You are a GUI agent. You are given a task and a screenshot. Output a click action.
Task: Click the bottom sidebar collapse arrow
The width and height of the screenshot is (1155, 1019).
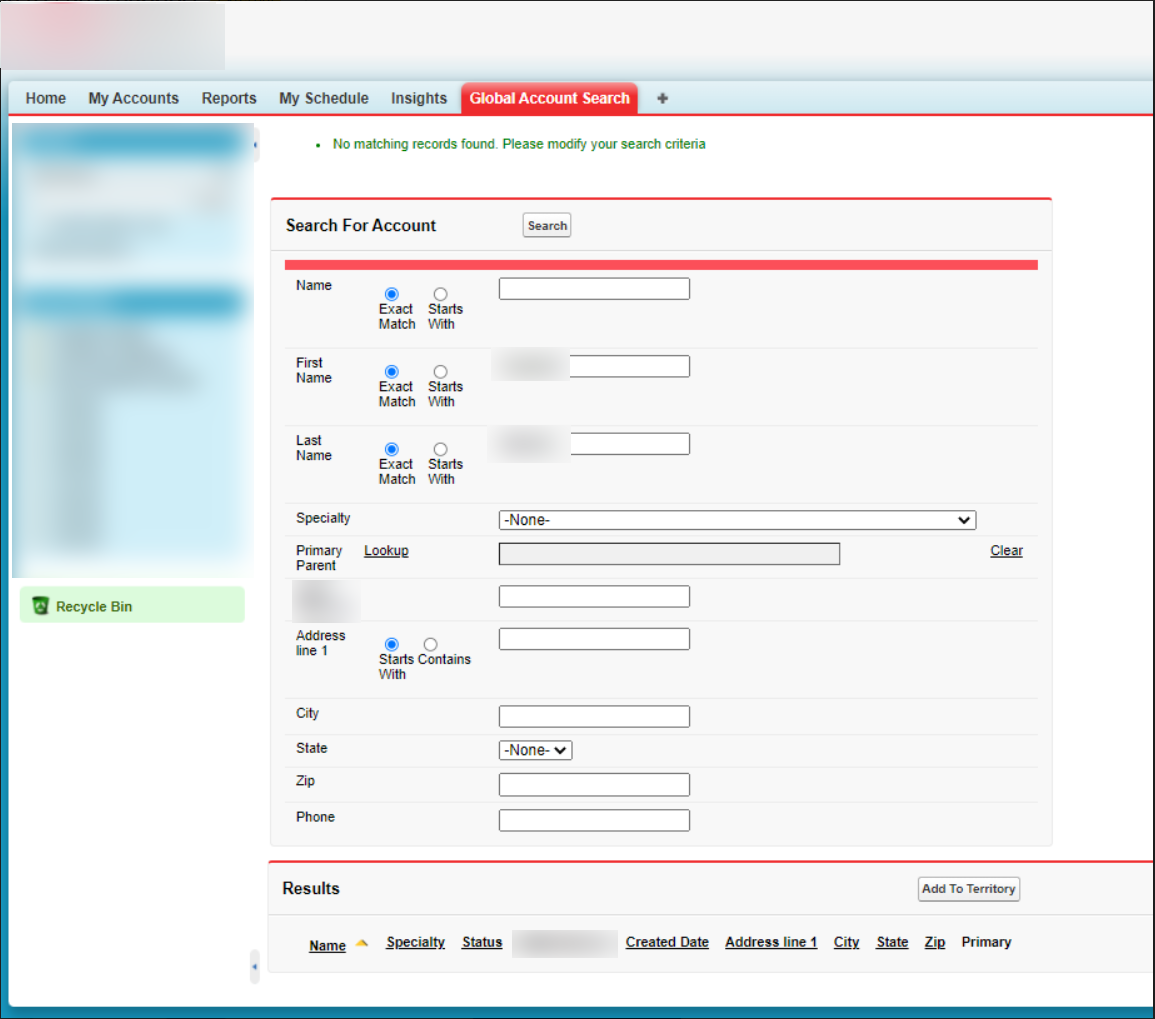tap(254, 967)
